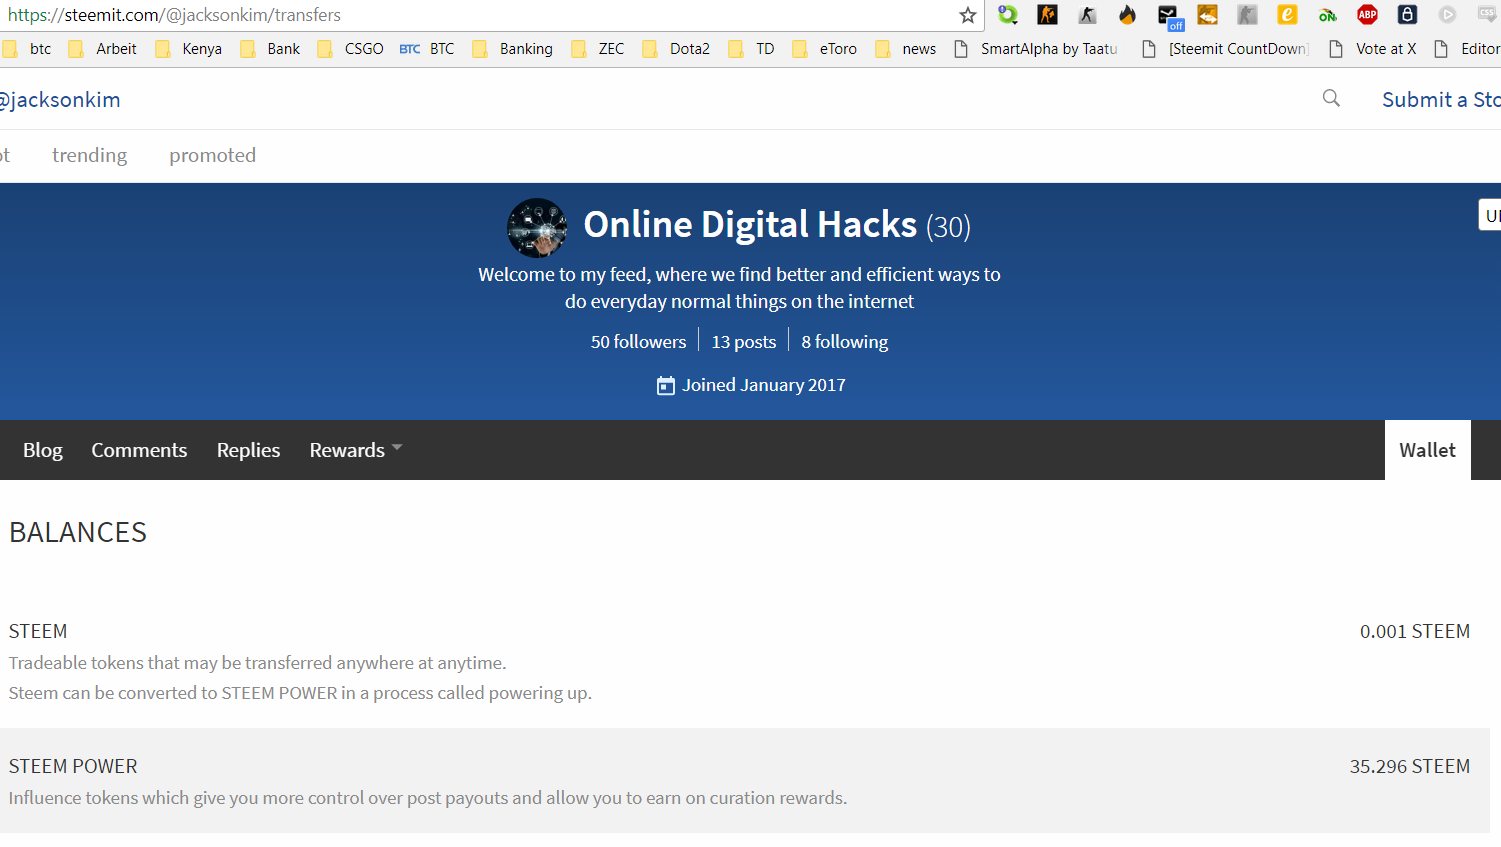Expand the Rewards dropdown menu

point(356,450)
